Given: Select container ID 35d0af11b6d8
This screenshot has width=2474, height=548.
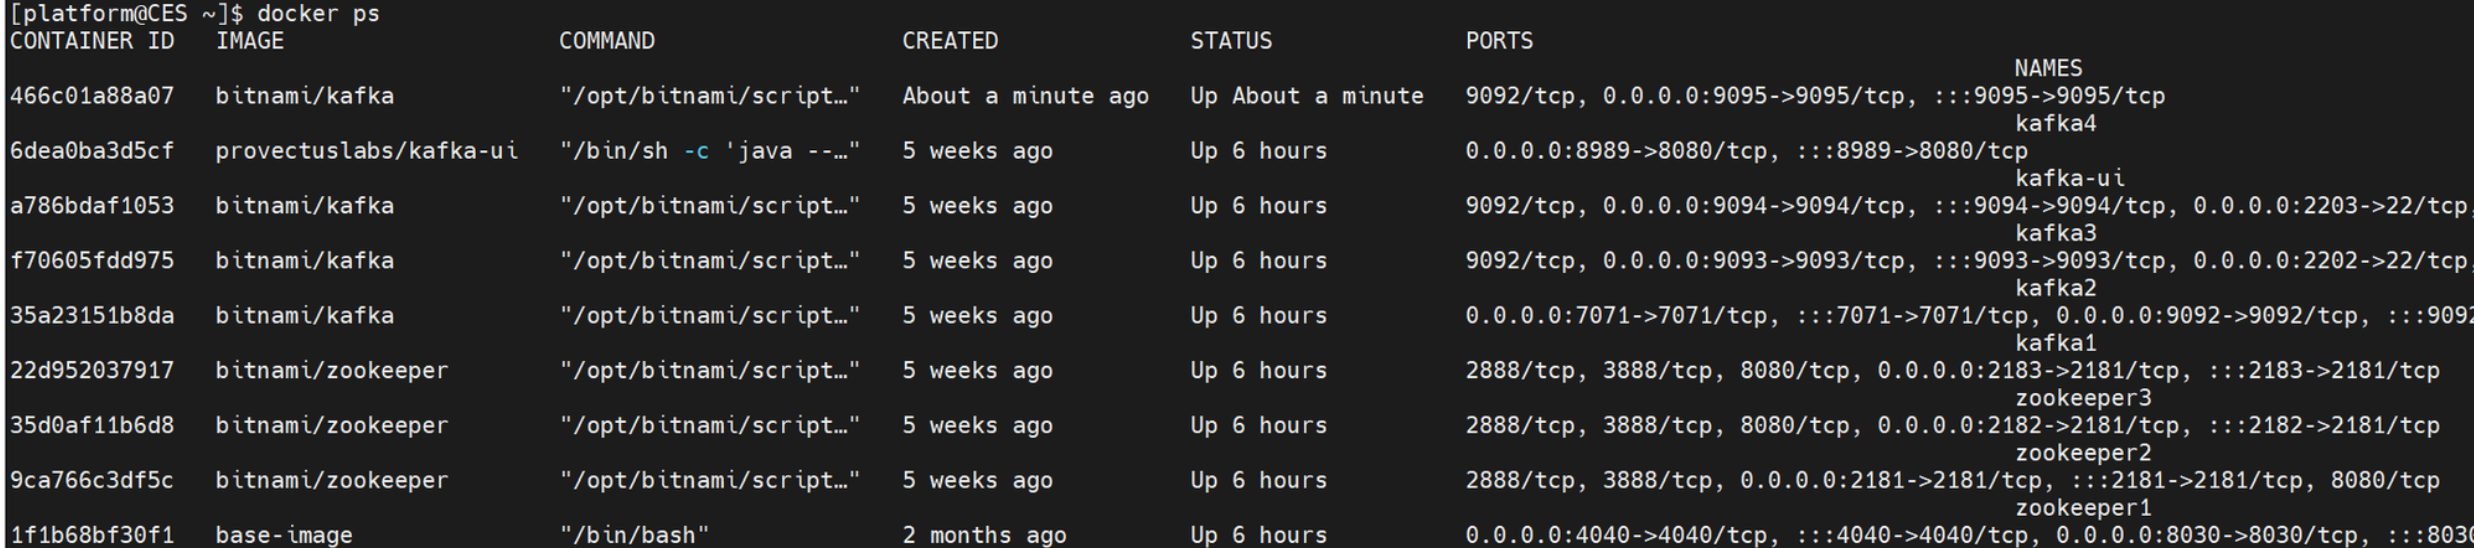Looking at the screenshot, I should click(92, 426).
